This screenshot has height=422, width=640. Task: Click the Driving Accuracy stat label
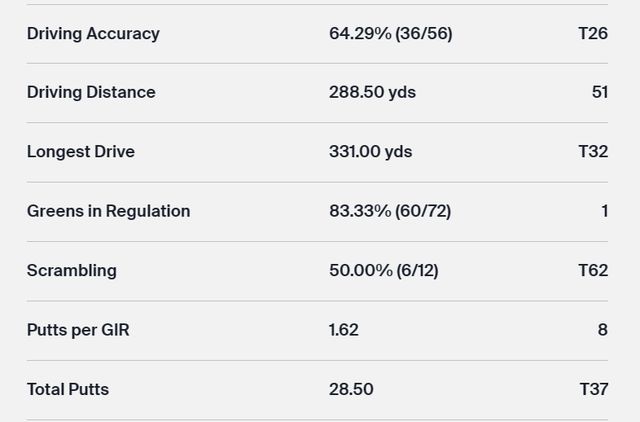click(x=93, y=33)
